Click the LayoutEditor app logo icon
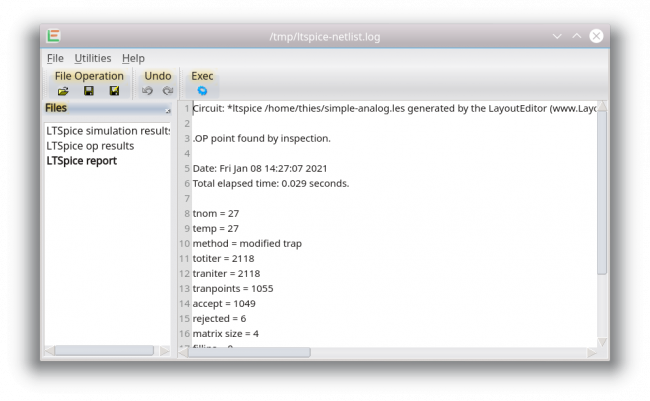 53,36
